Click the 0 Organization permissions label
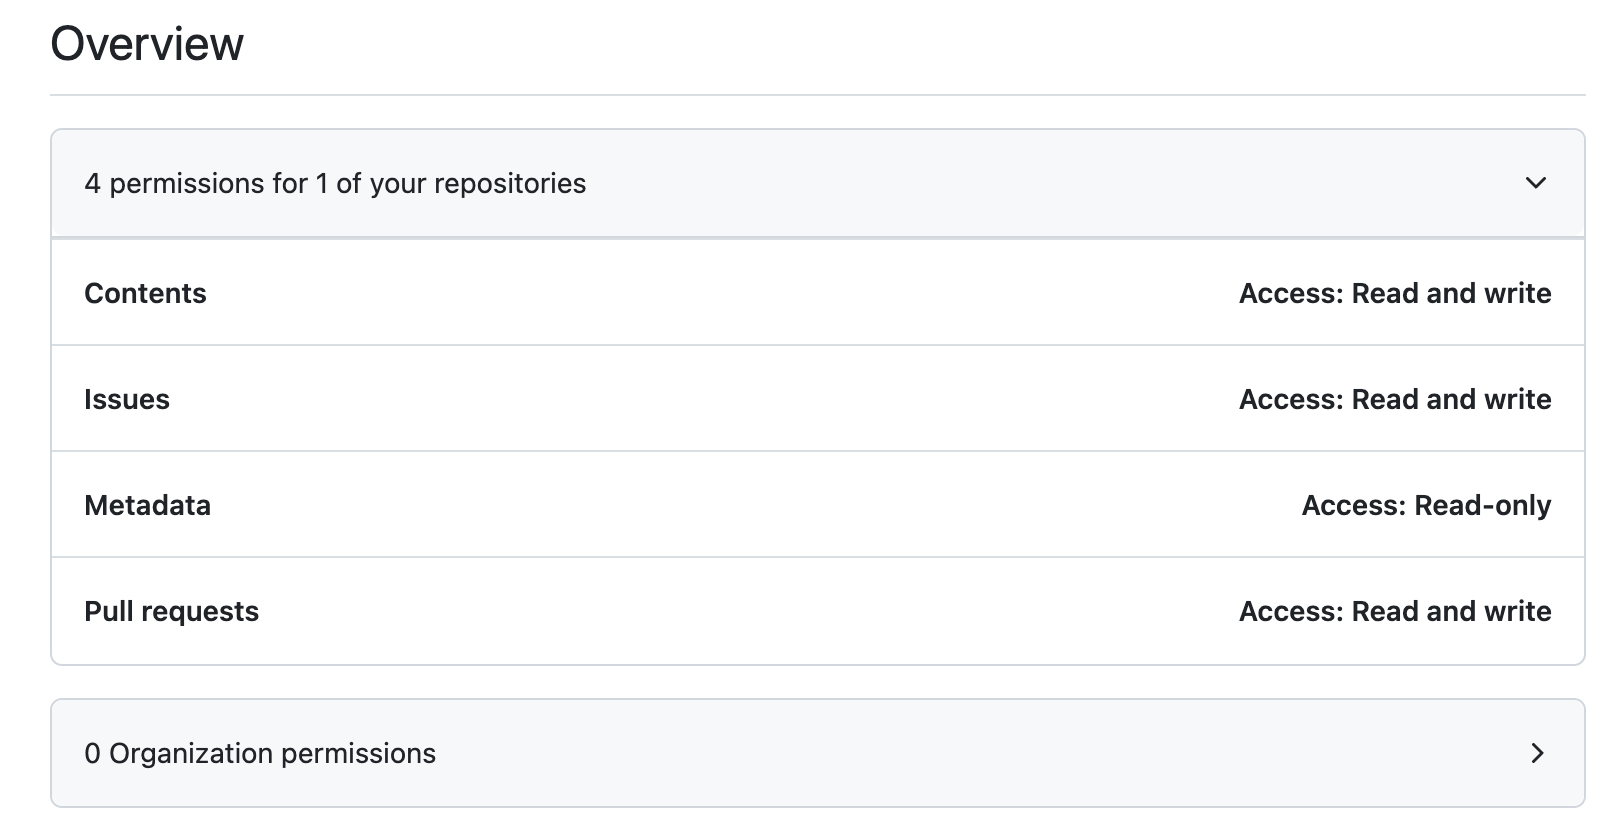1616x832 pixels. click(x=260, y=754)
